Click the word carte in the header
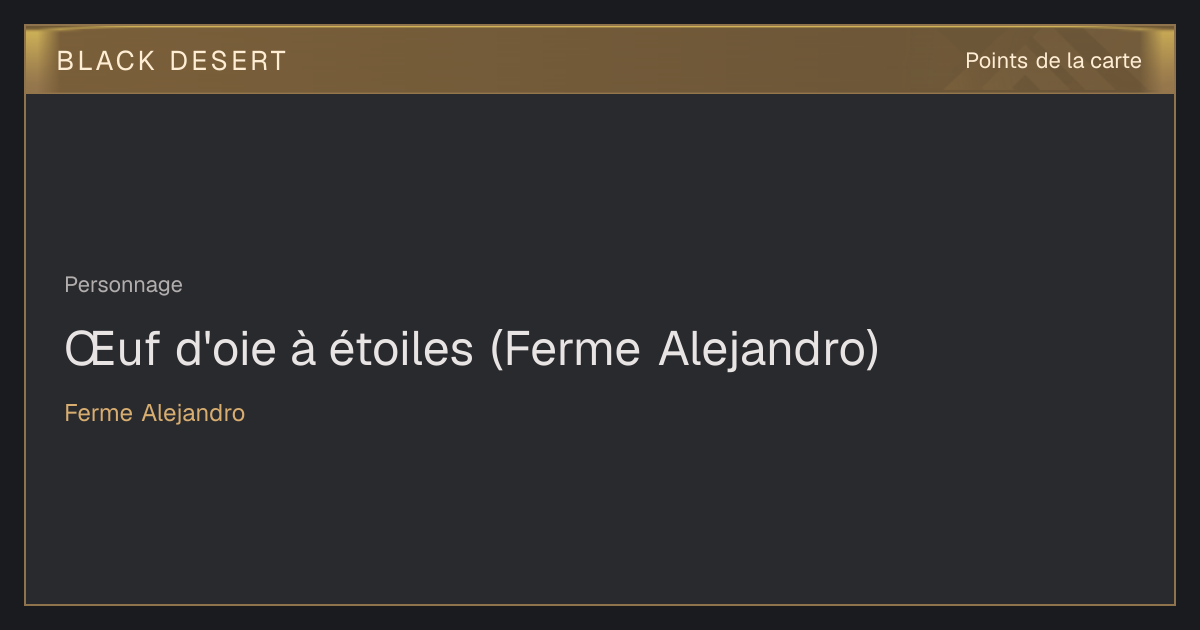The image size is (1200, 630). pos(1115,61)
